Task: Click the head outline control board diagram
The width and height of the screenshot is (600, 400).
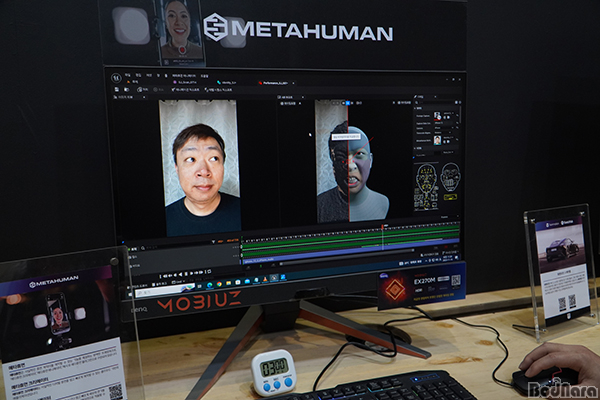Action: [450, 177]
